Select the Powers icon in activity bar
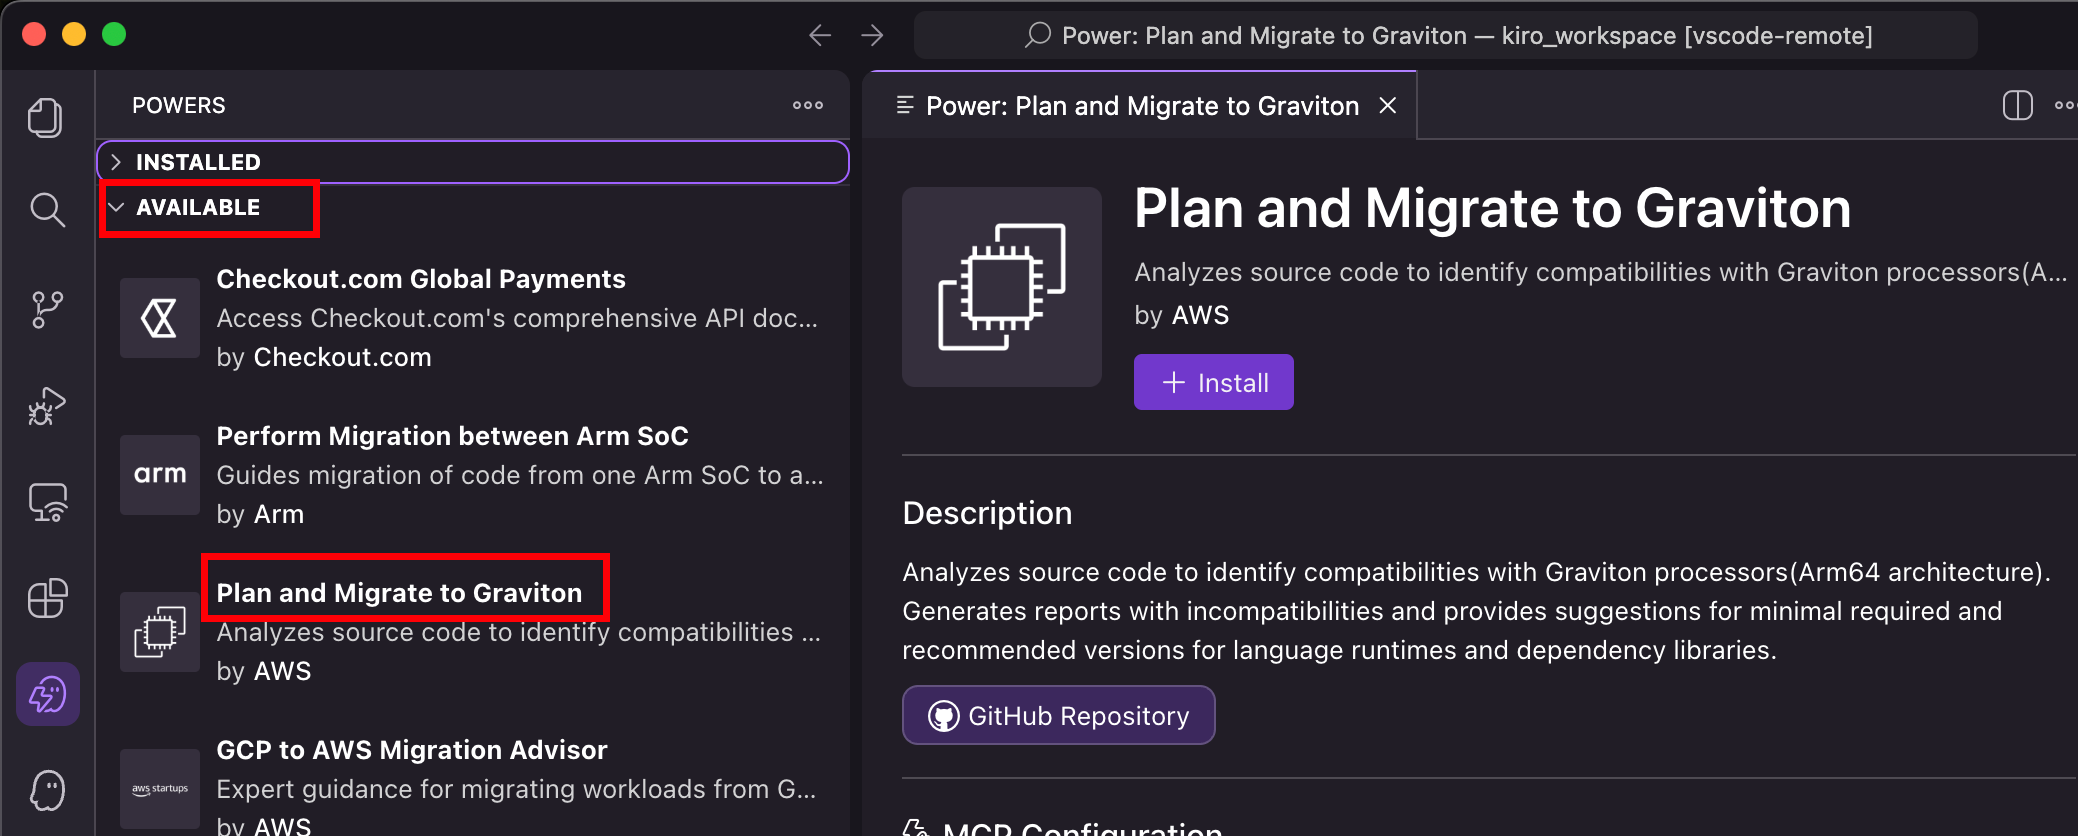The image size is (2078, 836). click(48, 694)
